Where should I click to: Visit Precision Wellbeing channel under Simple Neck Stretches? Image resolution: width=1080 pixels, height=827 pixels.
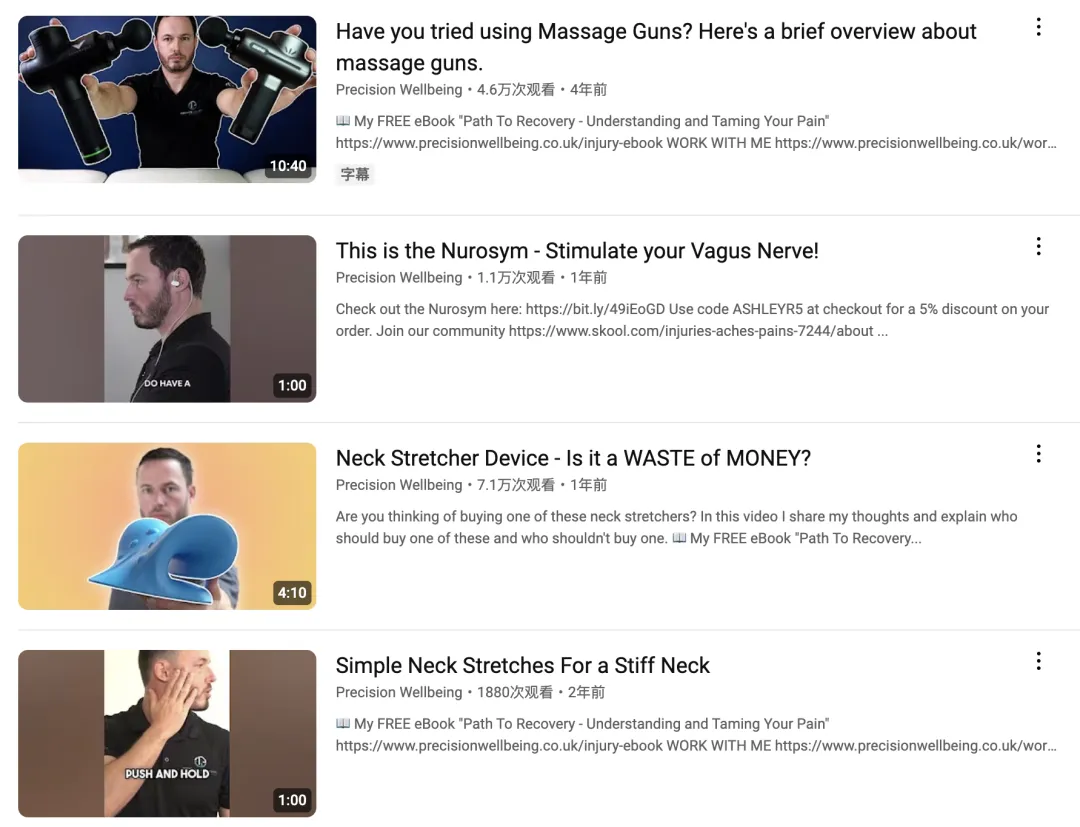[x=399, y=692]
